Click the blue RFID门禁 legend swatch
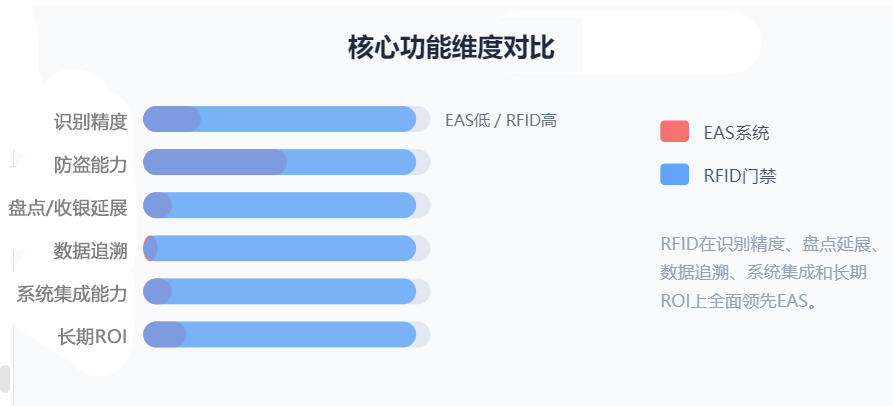This screenshot has height=406, width=893. [x=674, y=175]
